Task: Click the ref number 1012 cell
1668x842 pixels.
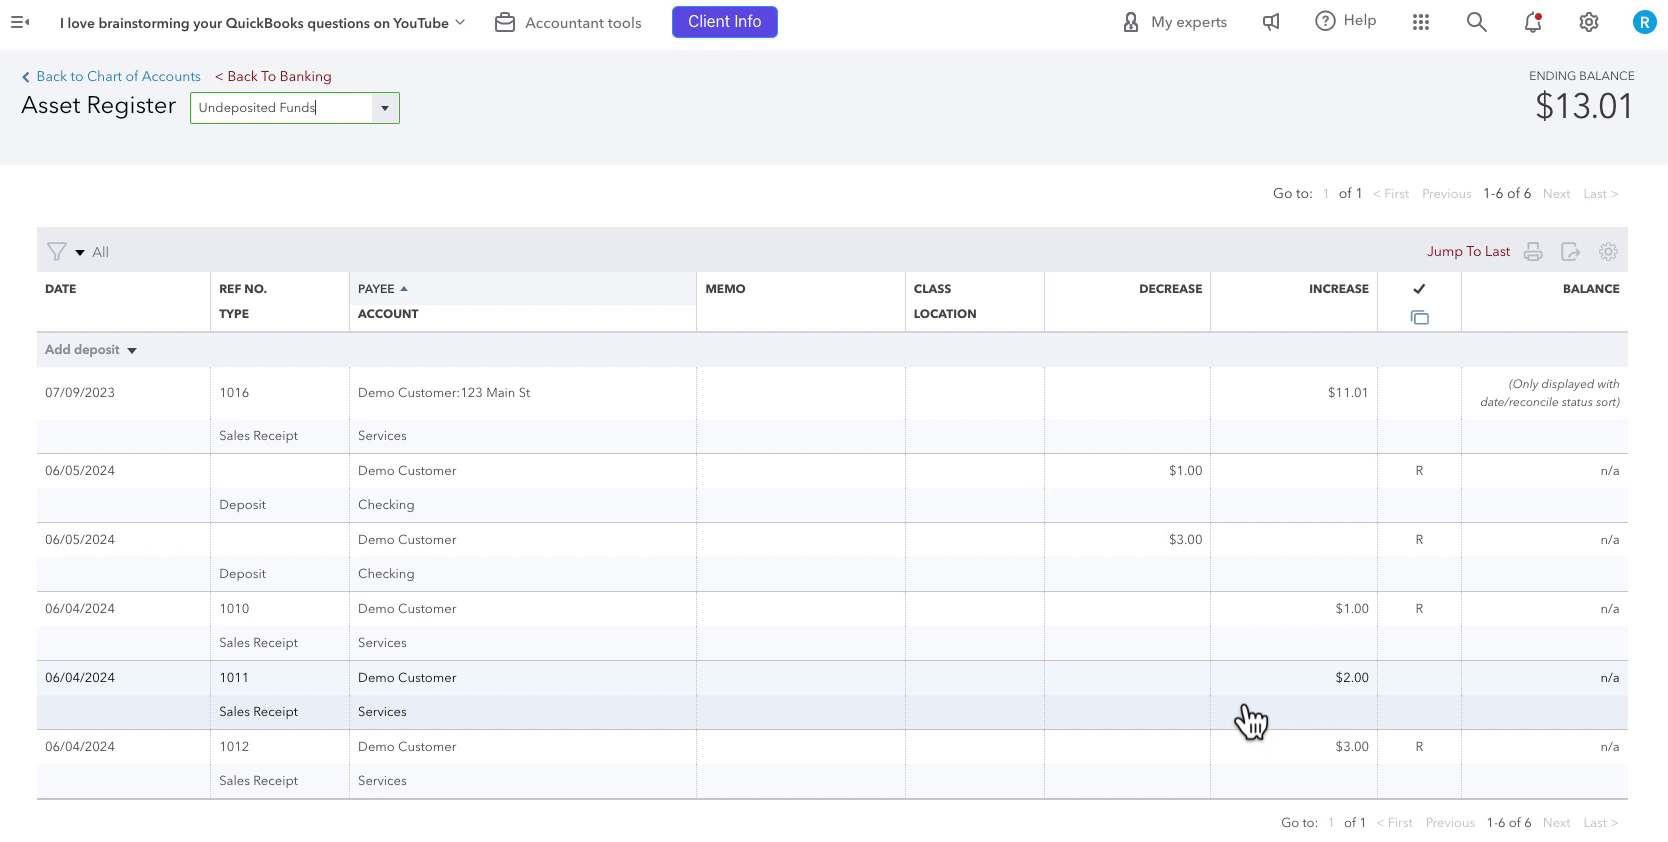Action: point(234,747)
